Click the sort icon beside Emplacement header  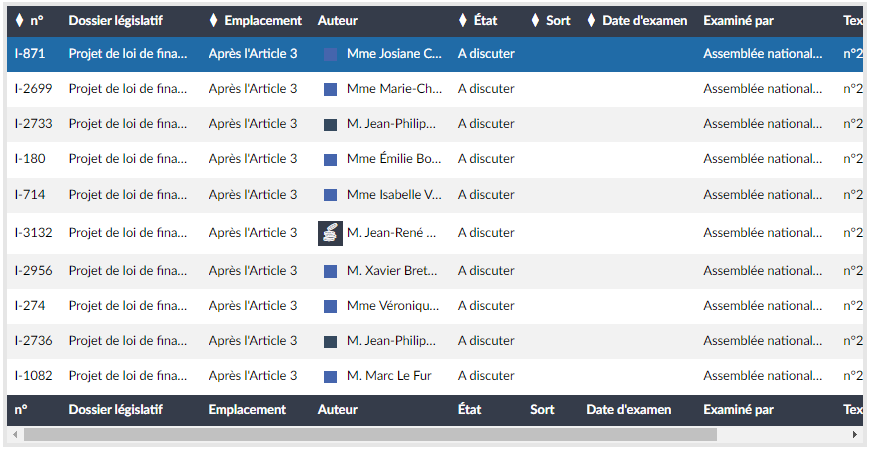pos(213,21)
